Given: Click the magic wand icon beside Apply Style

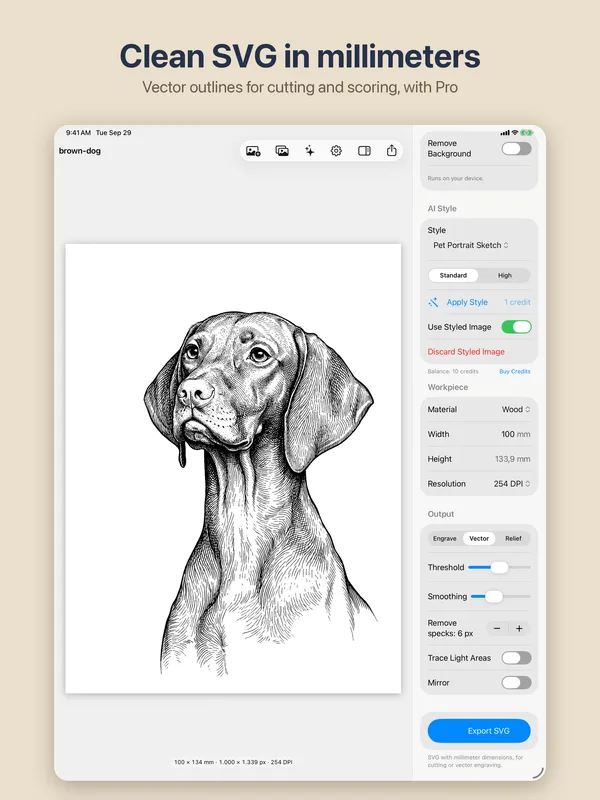Looking at the screenshot, I should (433, 302).
